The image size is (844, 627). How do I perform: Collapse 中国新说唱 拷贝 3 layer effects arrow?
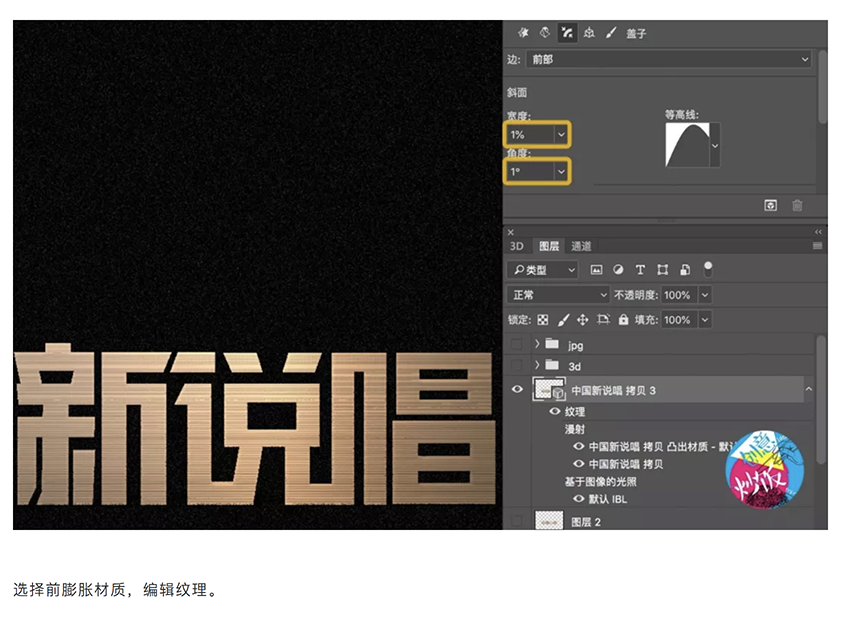tap(808, 389)
